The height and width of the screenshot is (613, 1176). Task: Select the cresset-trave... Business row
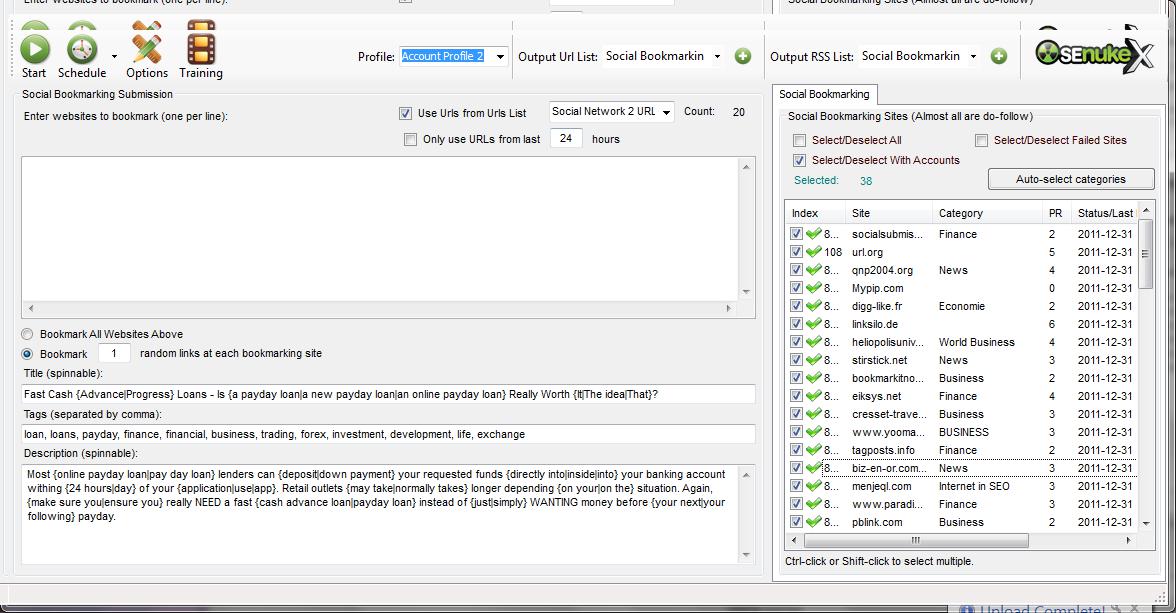tap(962, 414)
